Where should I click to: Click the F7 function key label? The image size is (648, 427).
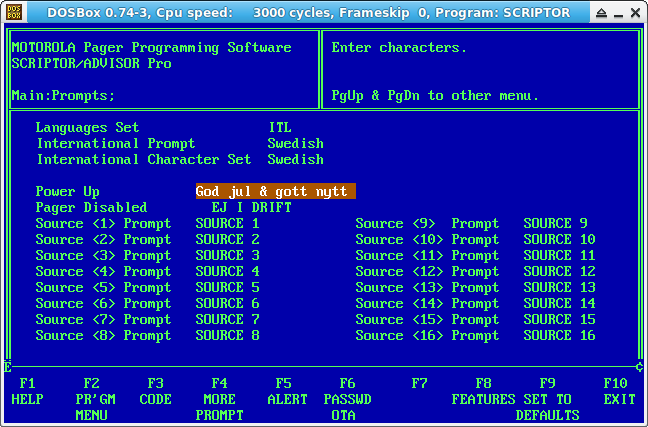click(419, 384)
